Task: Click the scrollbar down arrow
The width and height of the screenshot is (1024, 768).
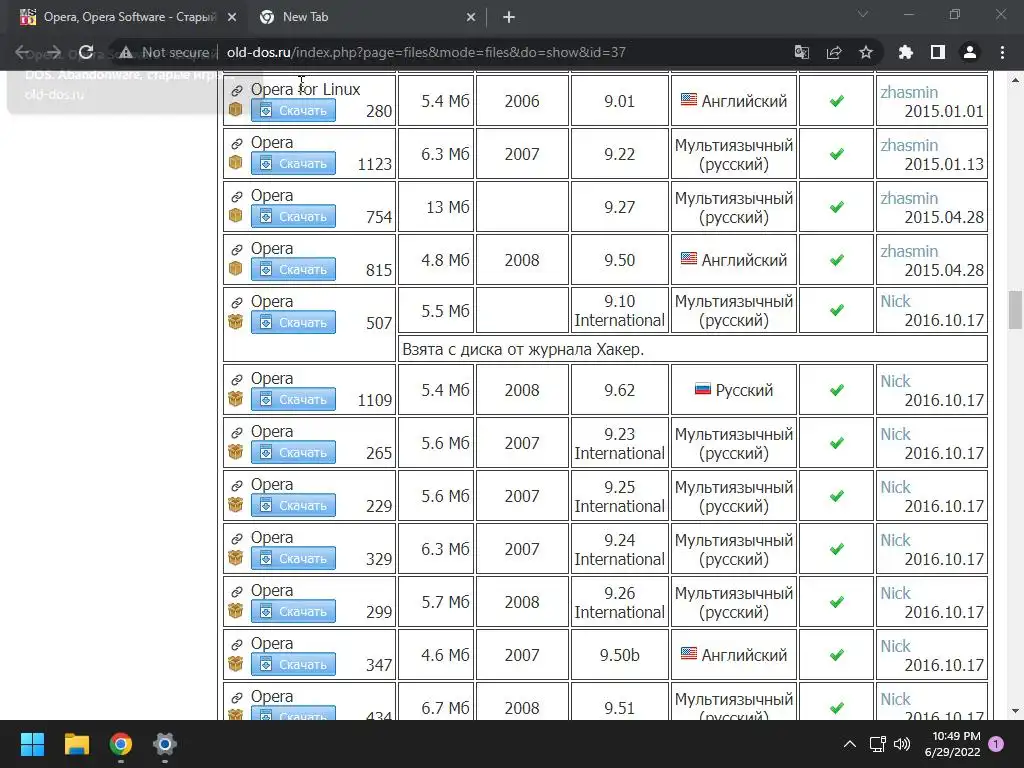Action: 1015,711
